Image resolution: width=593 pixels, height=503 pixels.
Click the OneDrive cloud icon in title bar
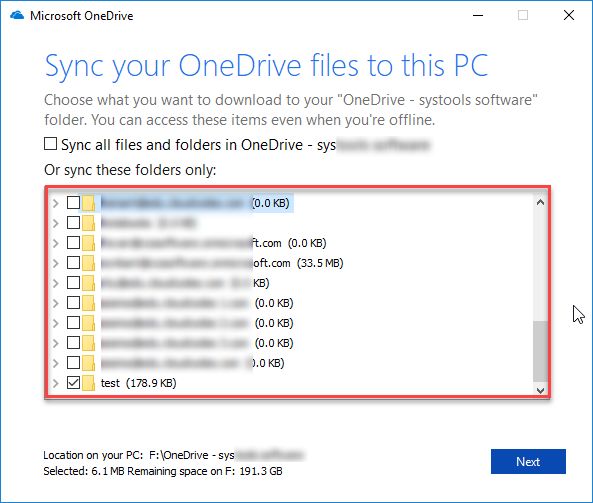[17, 16]
